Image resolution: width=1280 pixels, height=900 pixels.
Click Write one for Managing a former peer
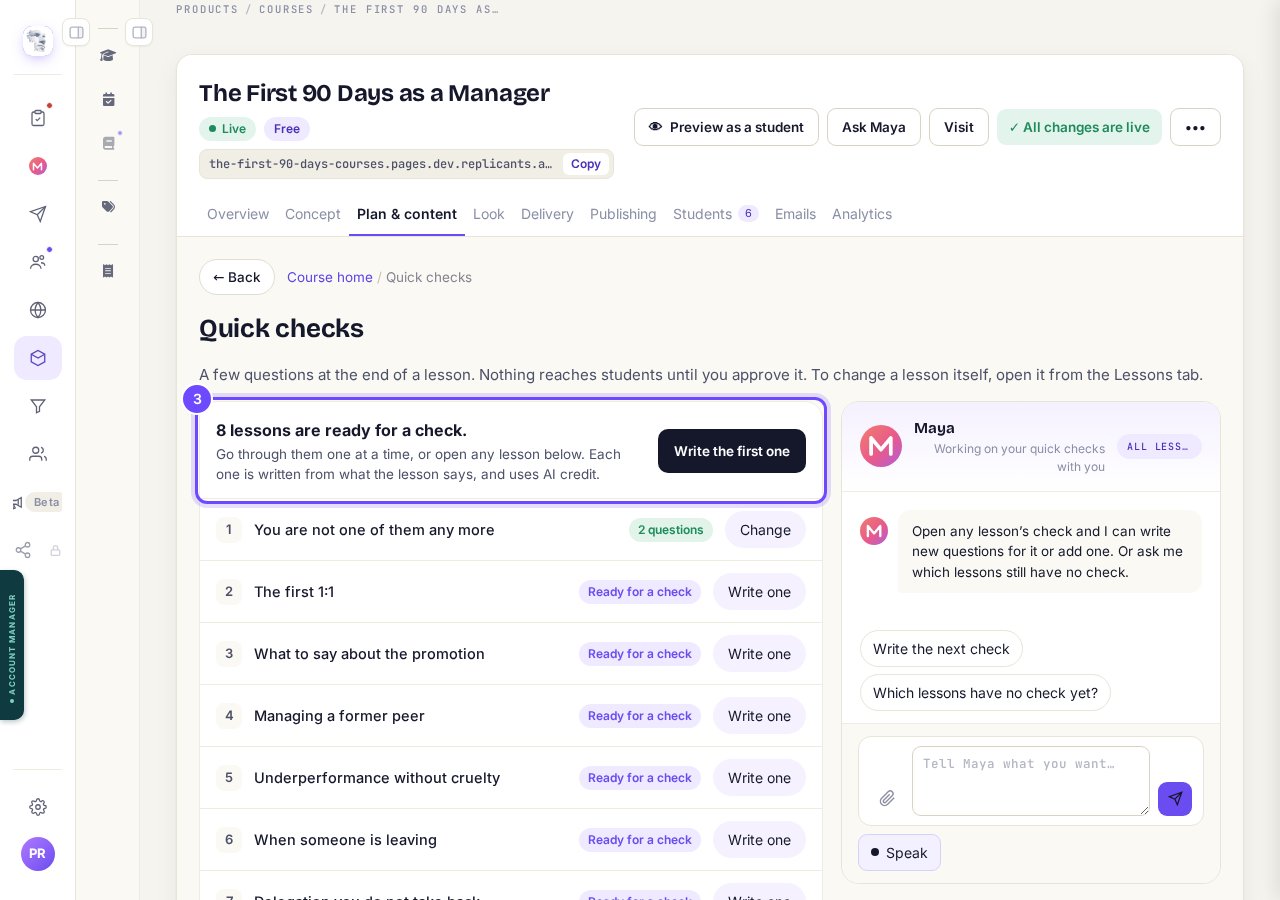click(x=759, y=716)
